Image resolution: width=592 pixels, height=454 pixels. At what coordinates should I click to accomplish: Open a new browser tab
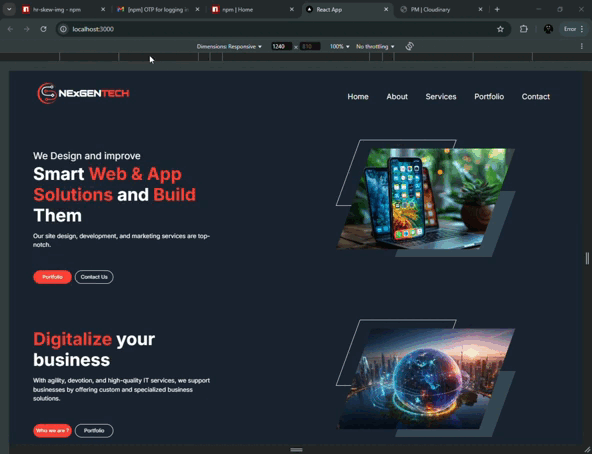point(497,9)
